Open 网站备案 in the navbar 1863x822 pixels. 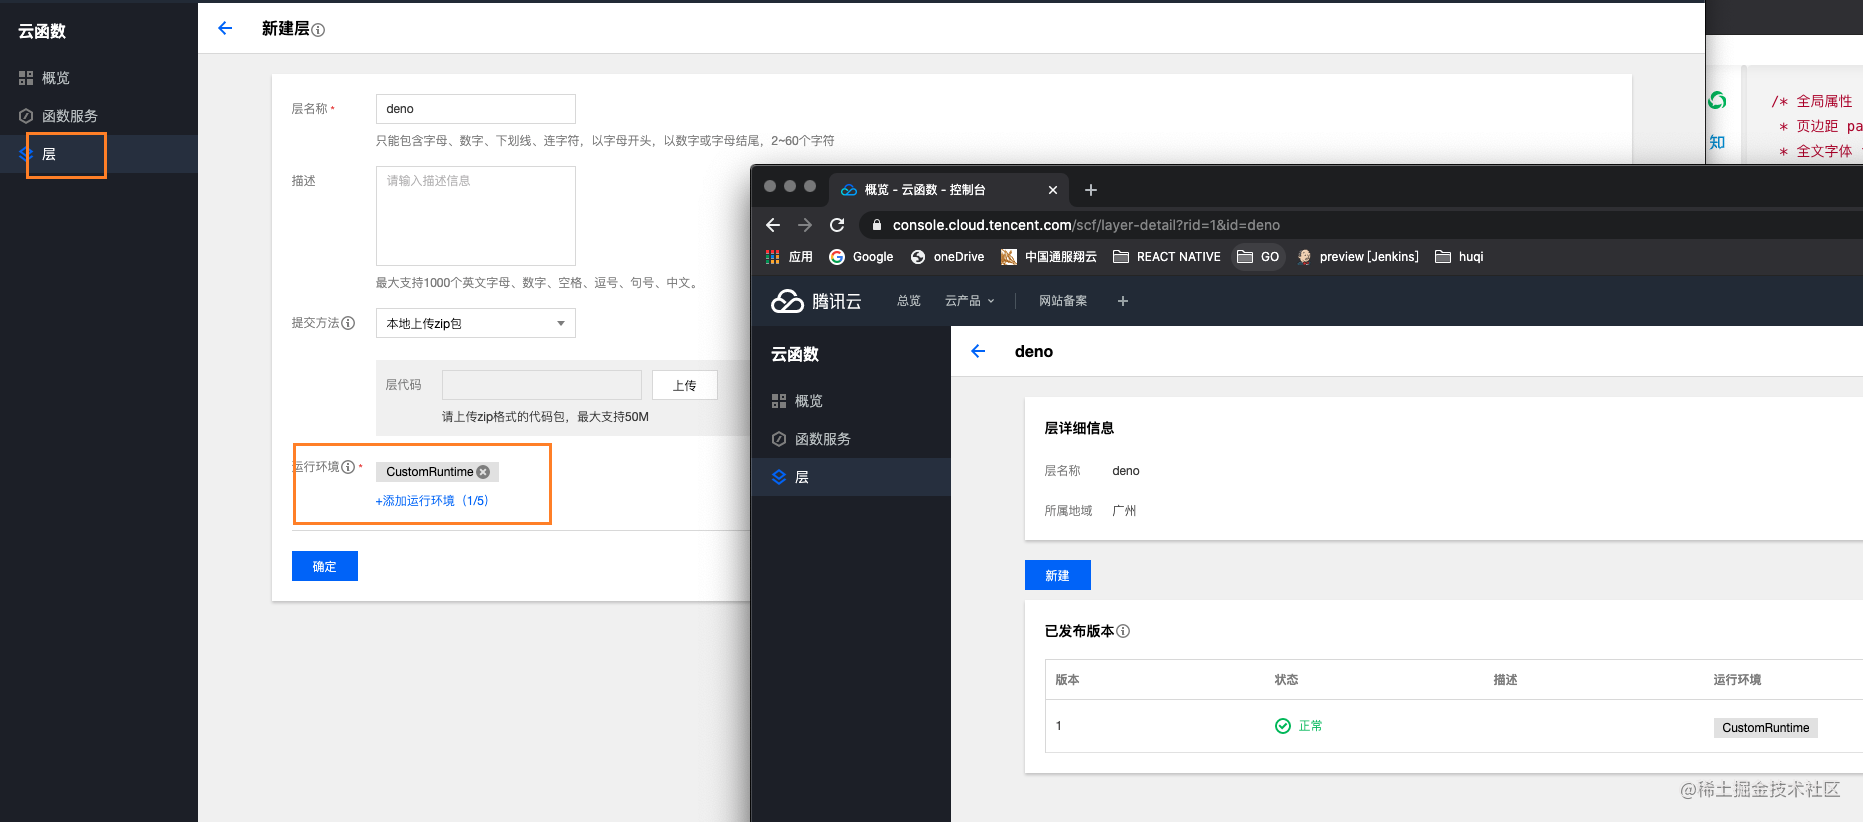click(1062, 301)
